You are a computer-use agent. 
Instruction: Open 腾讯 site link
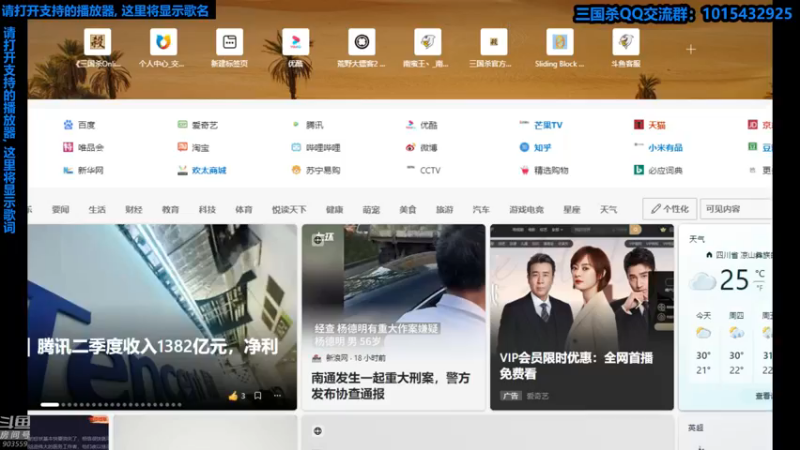click(x=308, y=125)
